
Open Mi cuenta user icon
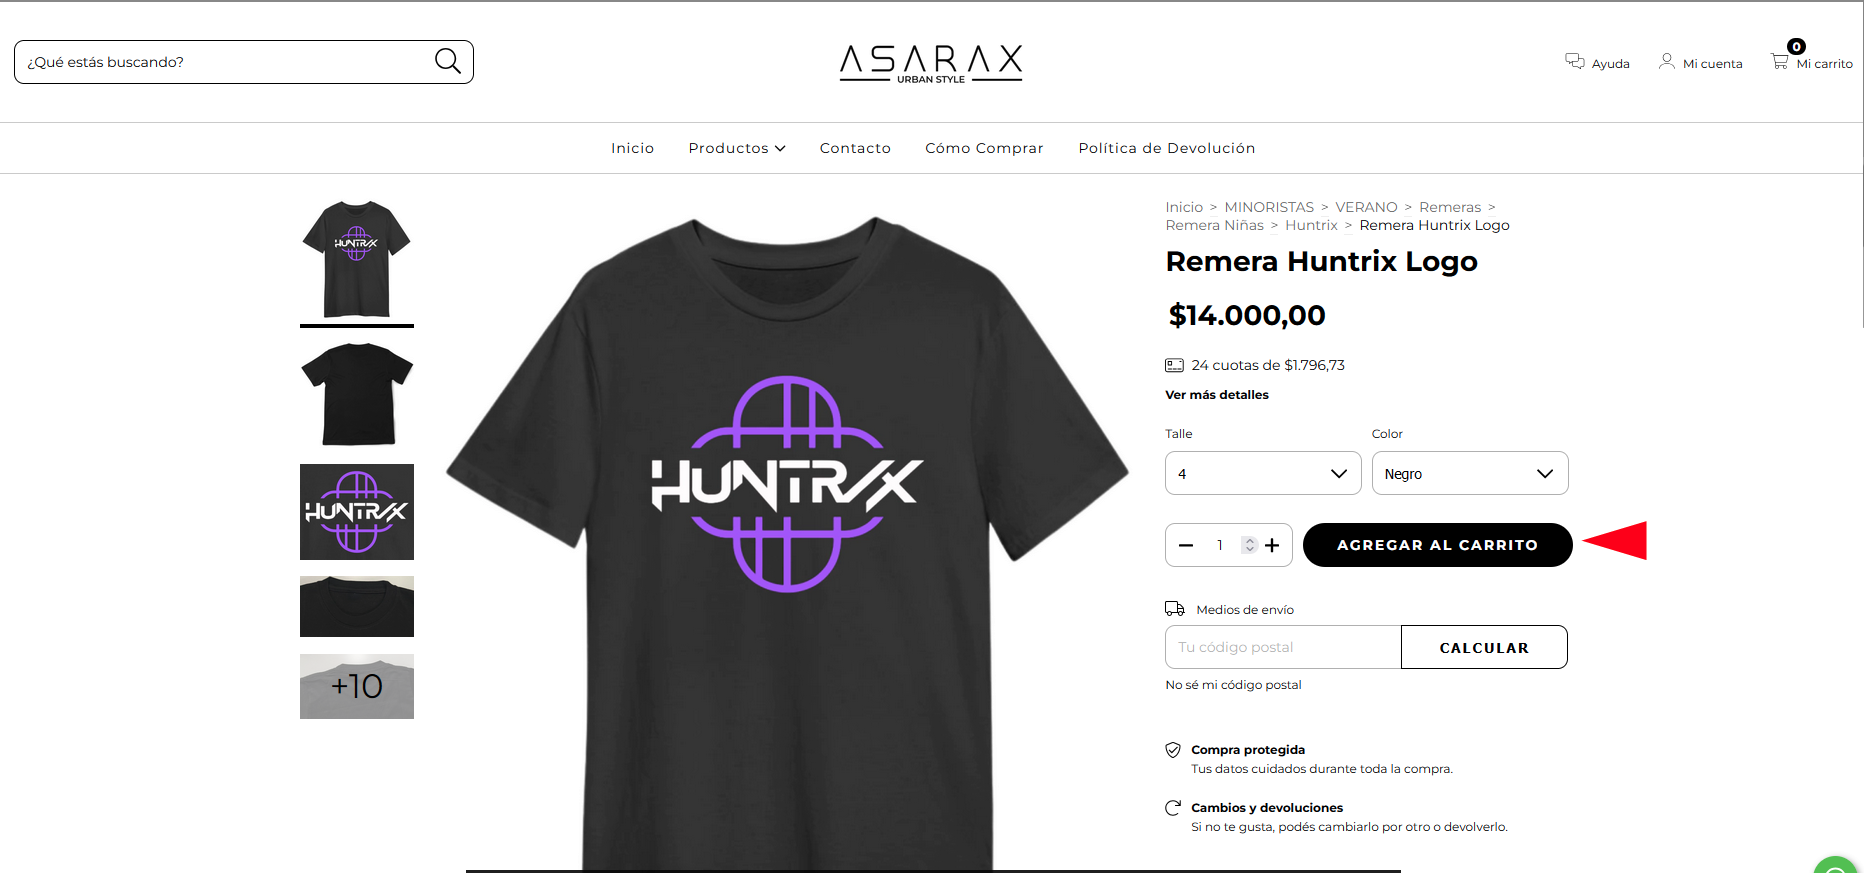click(1667, 61)
